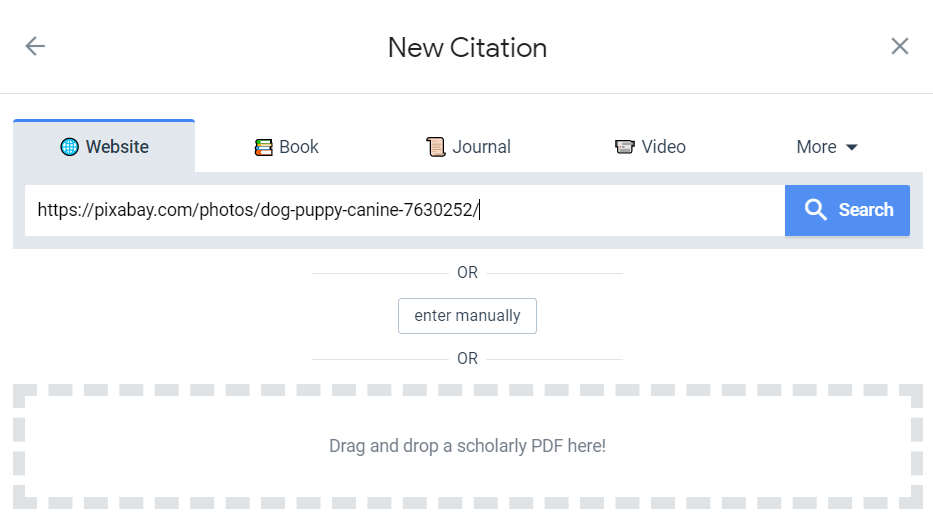The width and height of the screenshot is (933, 524).
Task: Click the New Citation heading
Action: [x=467, y=48]
